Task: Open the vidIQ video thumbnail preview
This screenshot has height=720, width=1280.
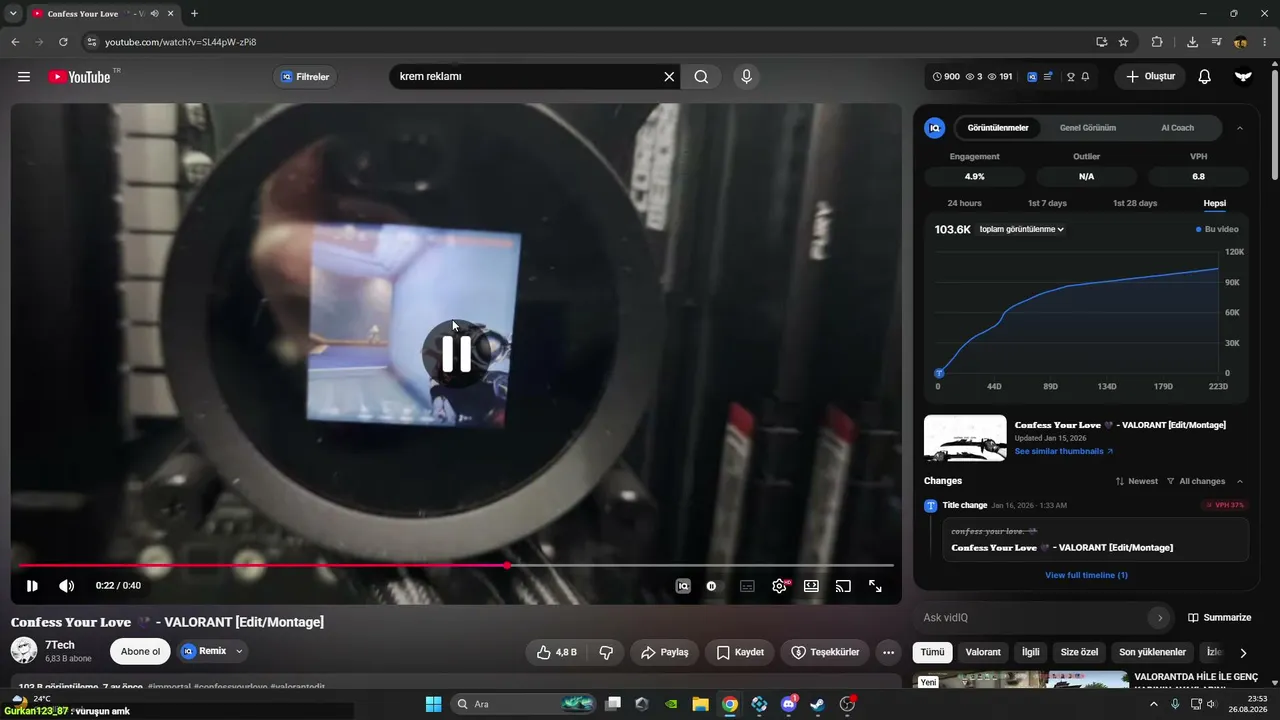Action: (965, 438)
